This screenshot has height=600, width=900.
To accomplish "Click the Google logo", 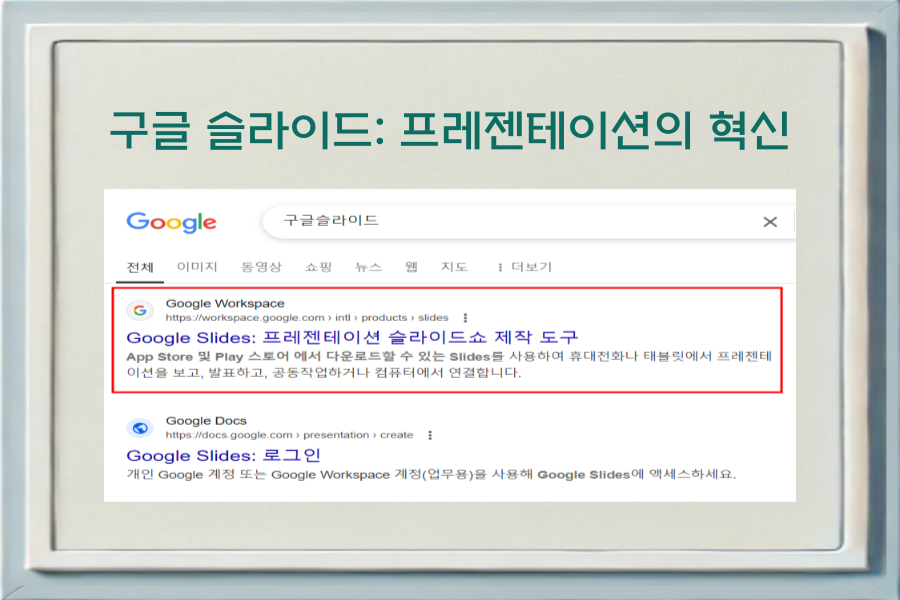I will [x=171, y=223].
